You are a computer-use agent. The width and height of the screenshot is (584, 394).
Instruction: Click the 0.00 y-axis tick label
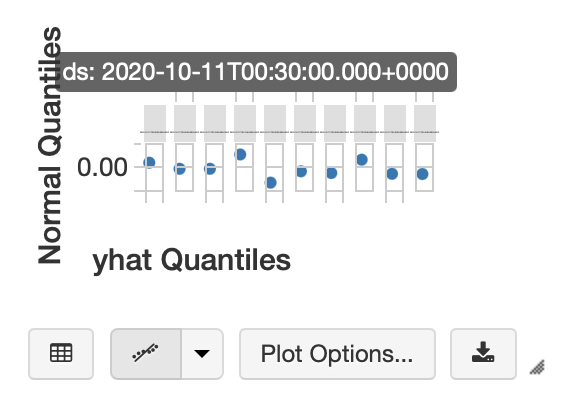[x=102, y=167]
